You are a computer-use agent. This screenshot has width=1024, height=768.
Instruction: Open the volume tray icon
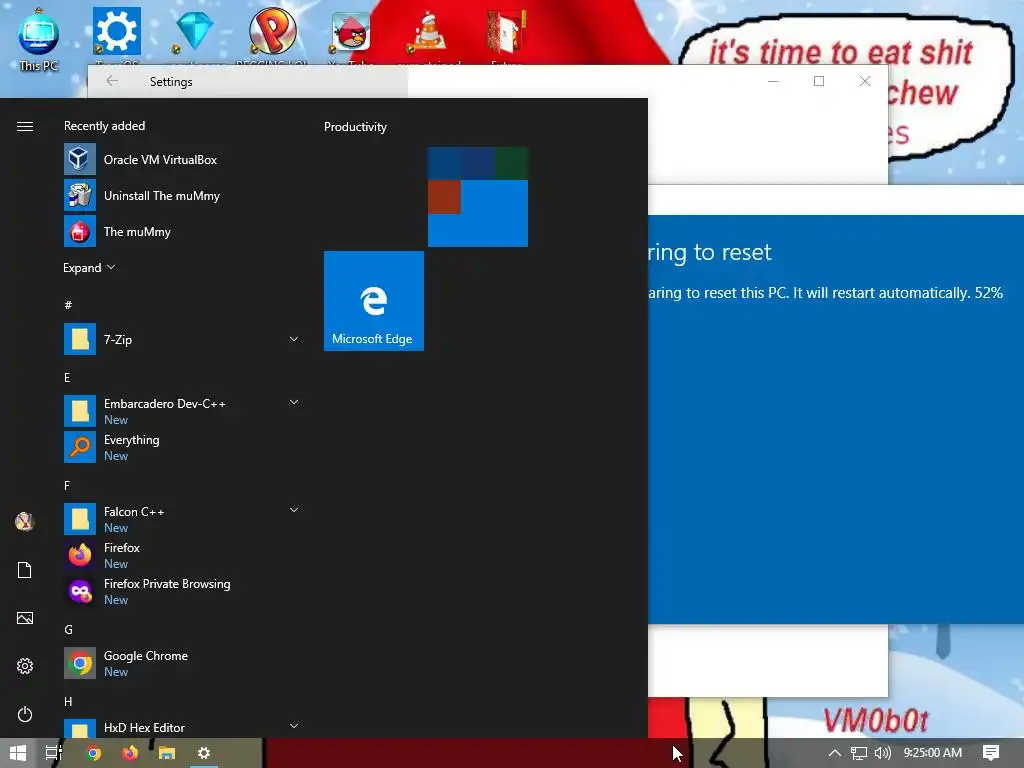point(883,753)
